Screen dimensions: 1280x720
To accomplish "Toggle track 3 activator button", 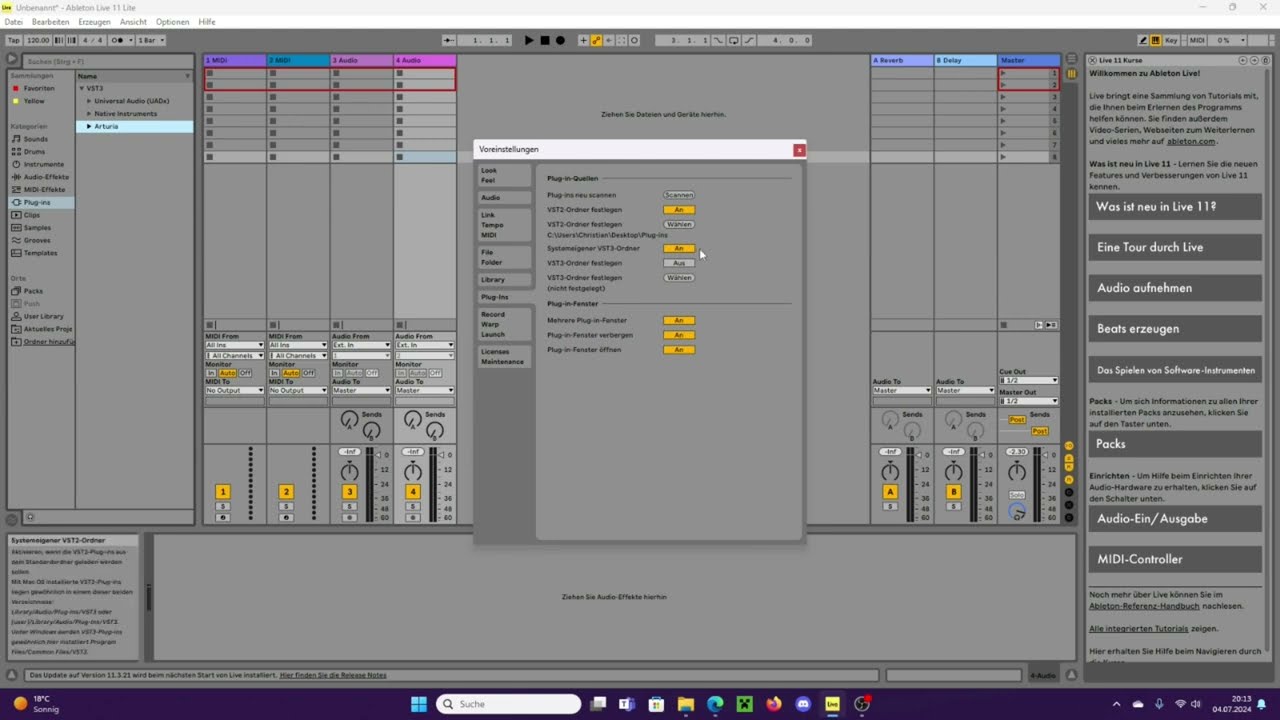I will pyautogui.click(x=349, y=492).
